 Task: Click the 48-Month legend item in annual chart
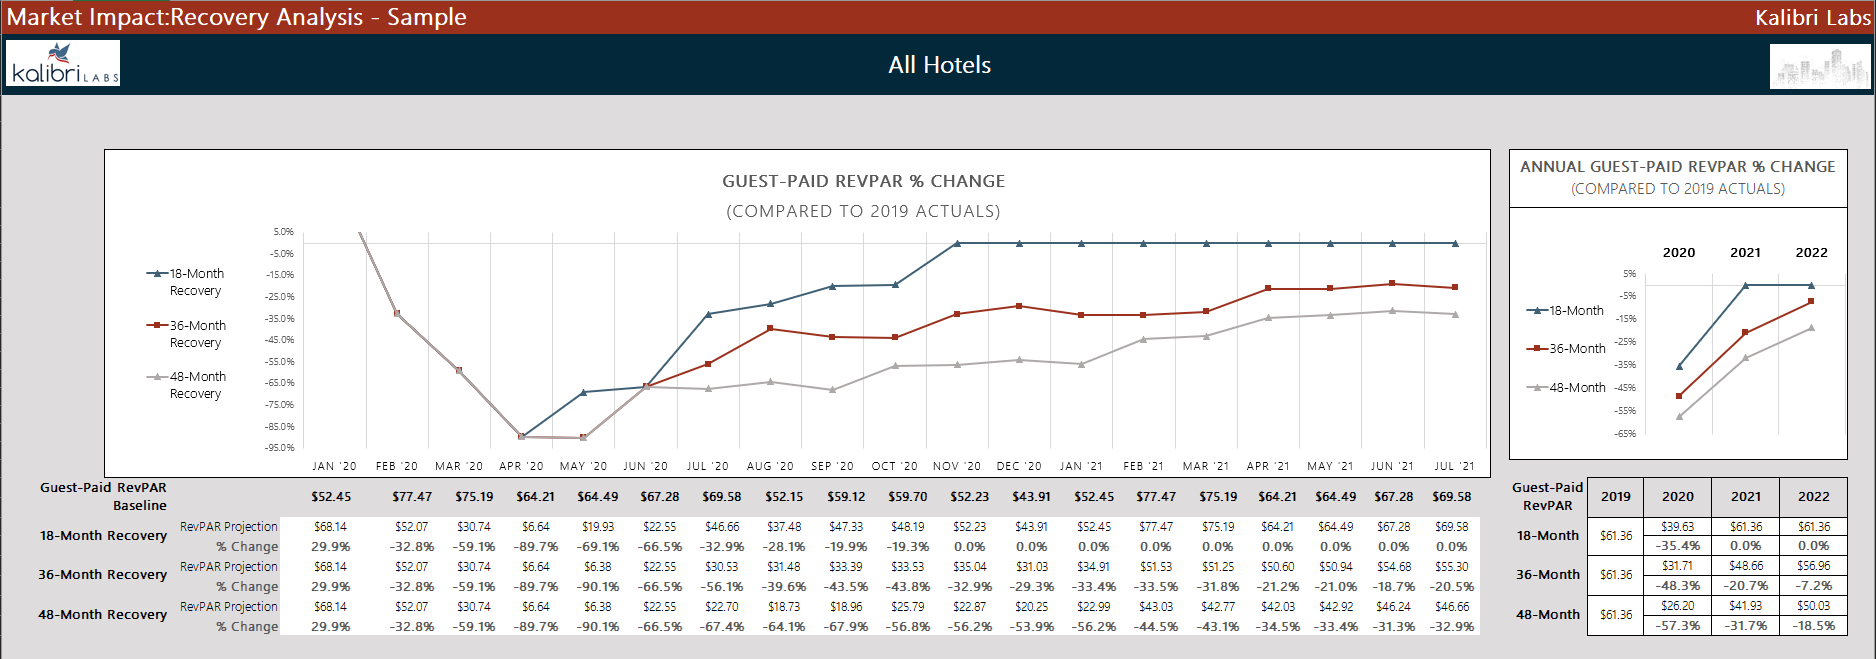[1565, 388]
